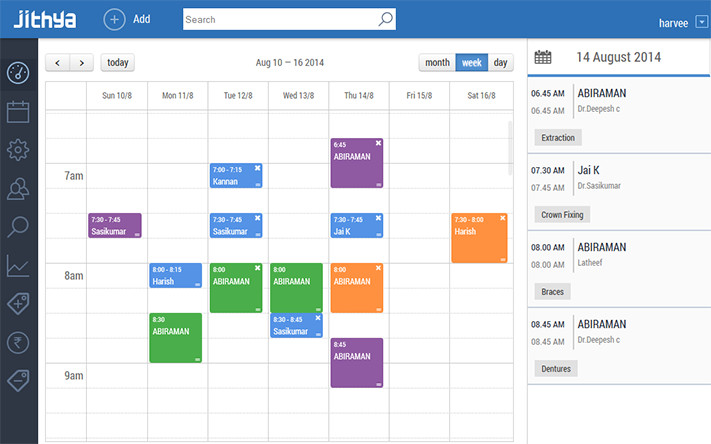Open Harish orange appointment on Saturday
Image resolution: width=711 pixels, height=444 pixels.
coord(478,238)
